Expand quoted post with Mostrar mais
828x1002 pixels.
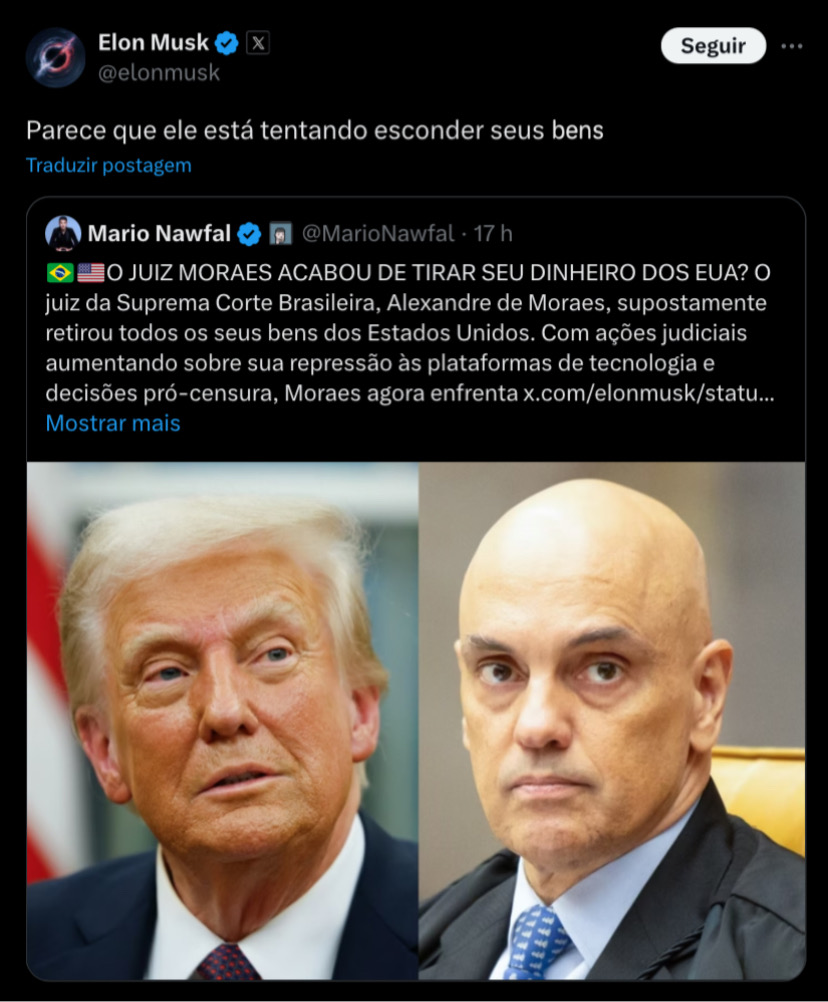(113, 423)
